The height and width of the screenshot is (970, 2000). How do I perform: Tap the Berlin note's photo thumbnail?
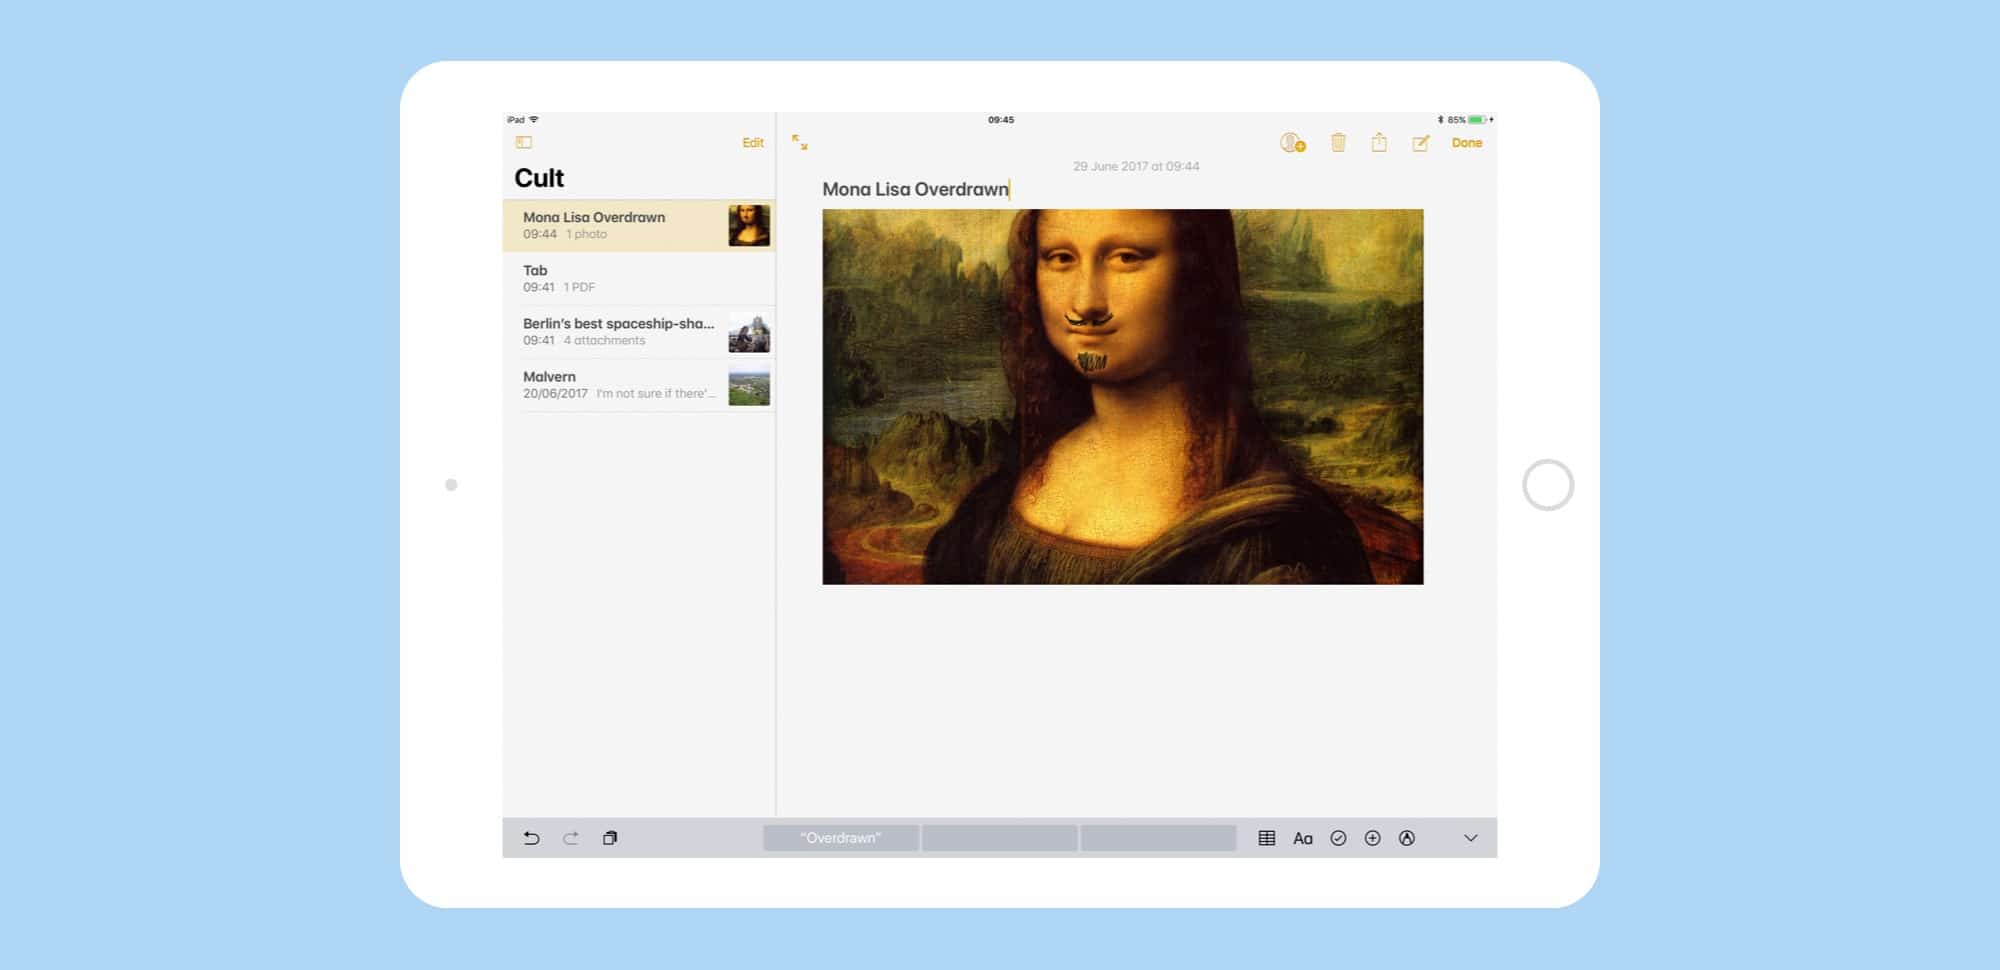(x=749, y=332)
